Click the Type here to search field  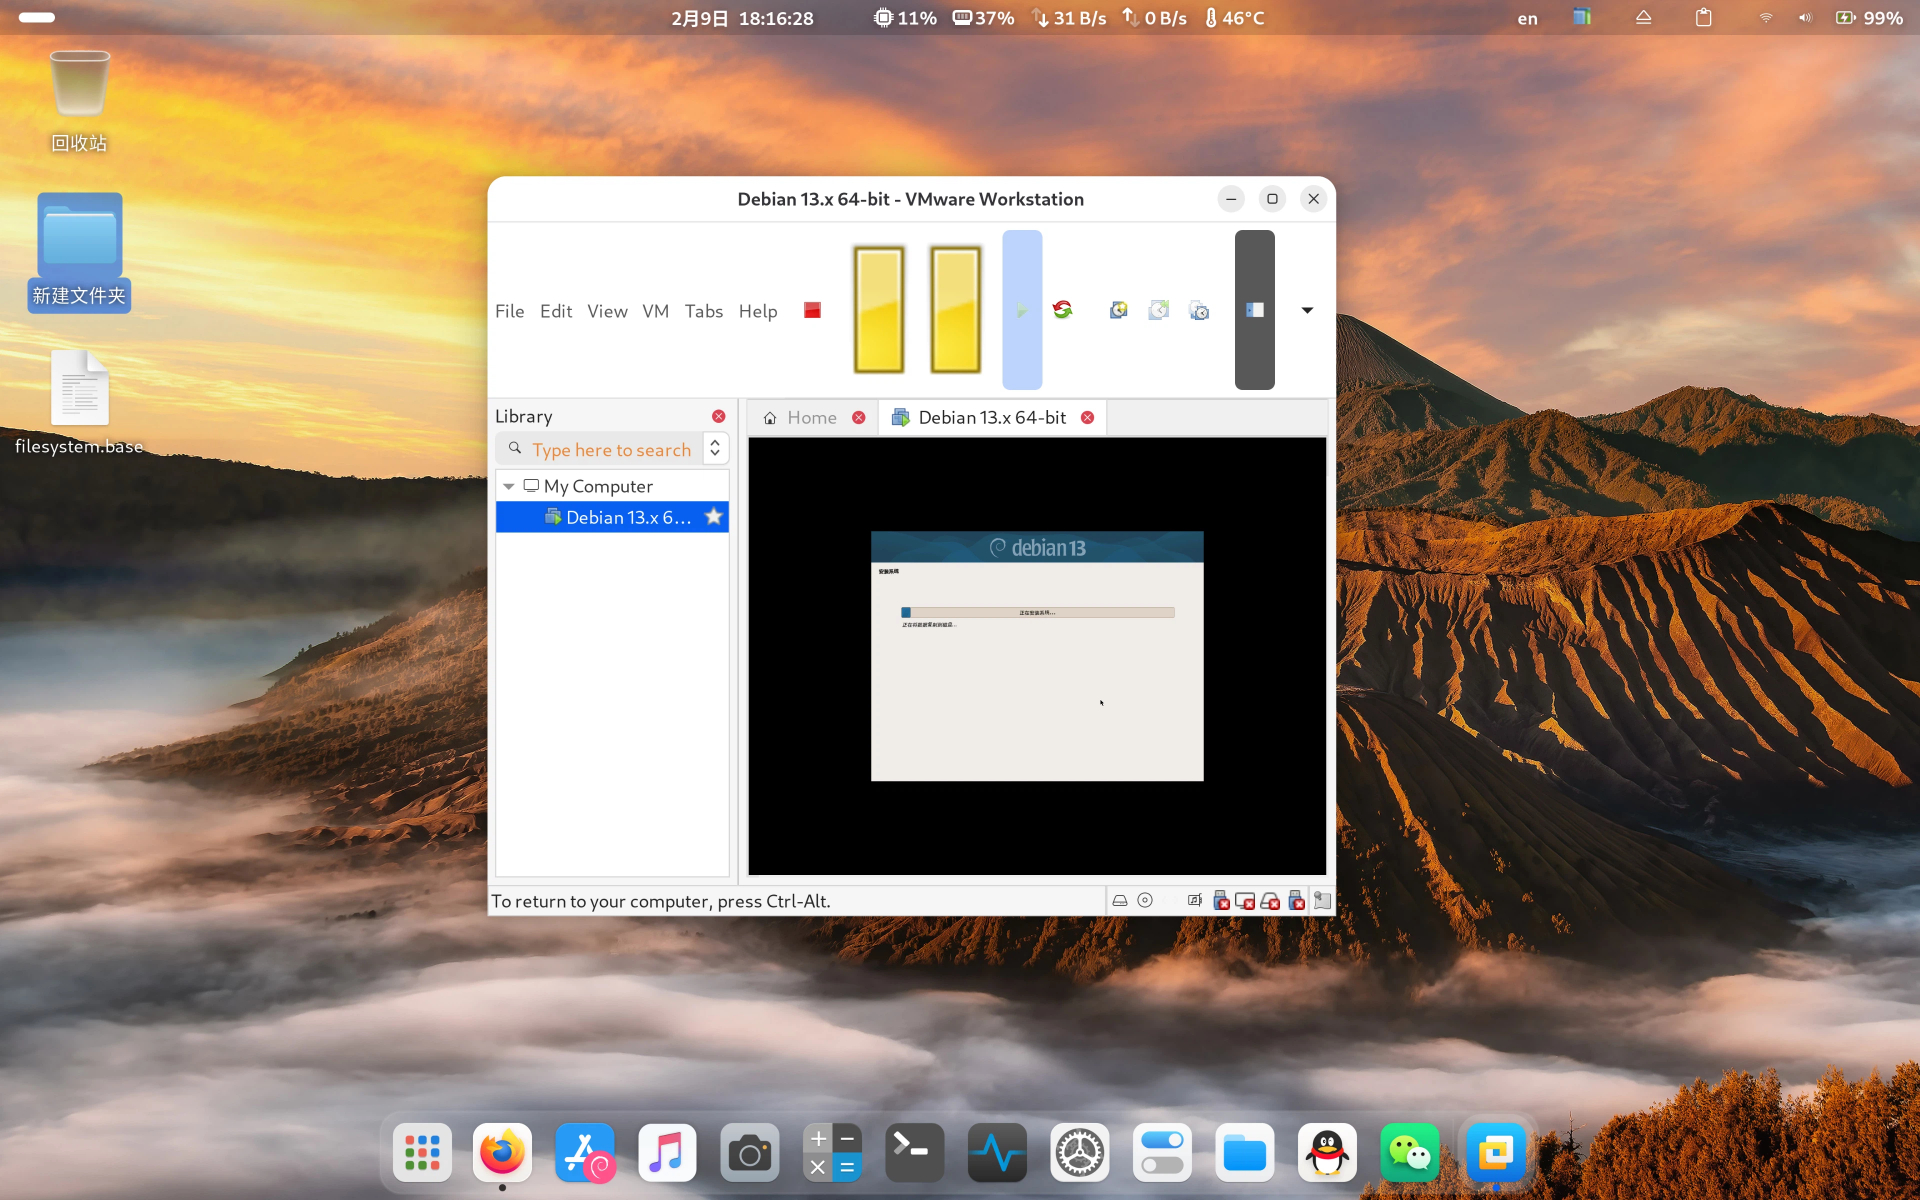tap(611, 450)
